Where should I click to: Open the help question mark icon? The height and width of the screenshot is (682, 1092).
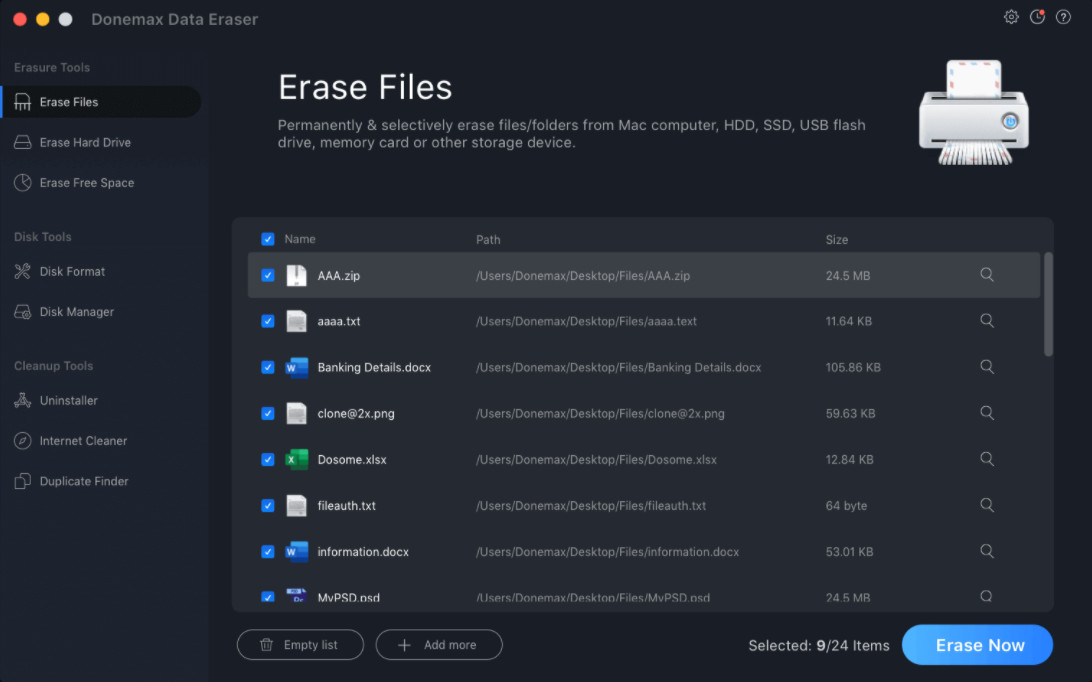1063,17
